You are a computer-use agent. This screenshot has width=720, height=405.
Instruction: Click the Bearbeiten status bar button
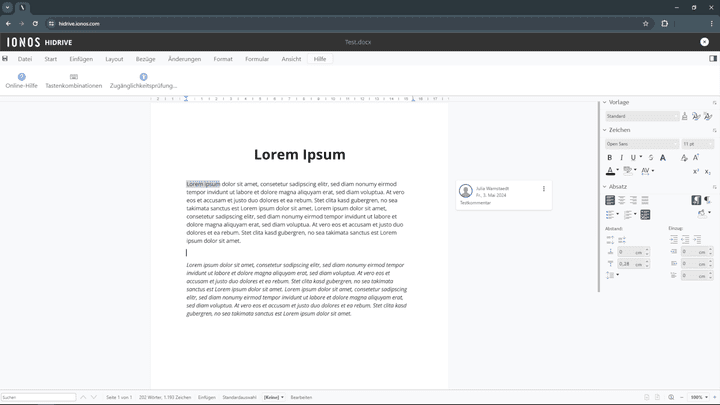point(301,397)
